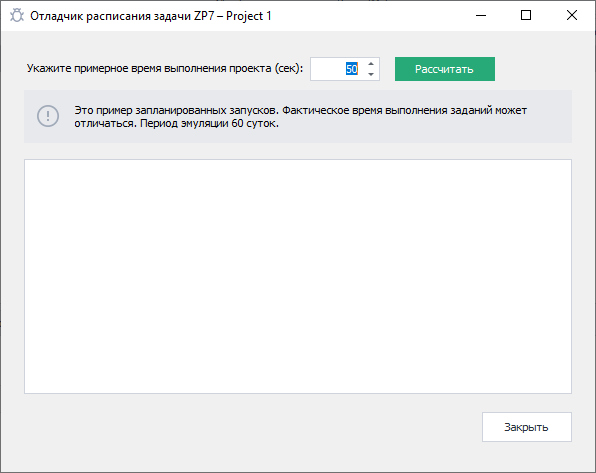Click the highlighted value 50 in the field
The image size is (596, 473).
click(352, 69)
